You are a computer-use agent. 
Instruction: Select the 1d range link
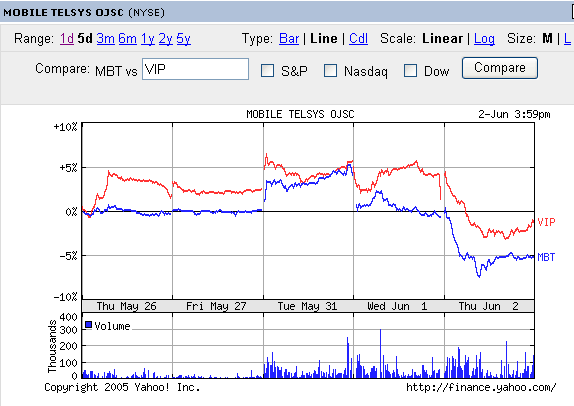[67, 38]
